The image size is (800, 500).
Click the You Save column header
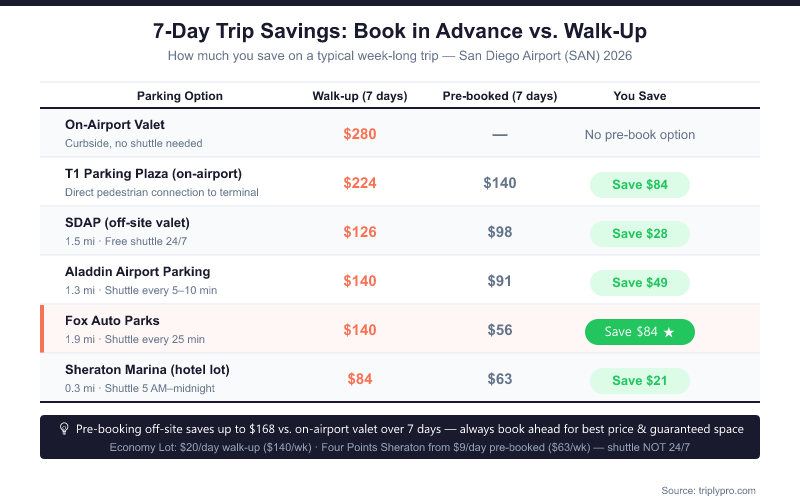639,96
